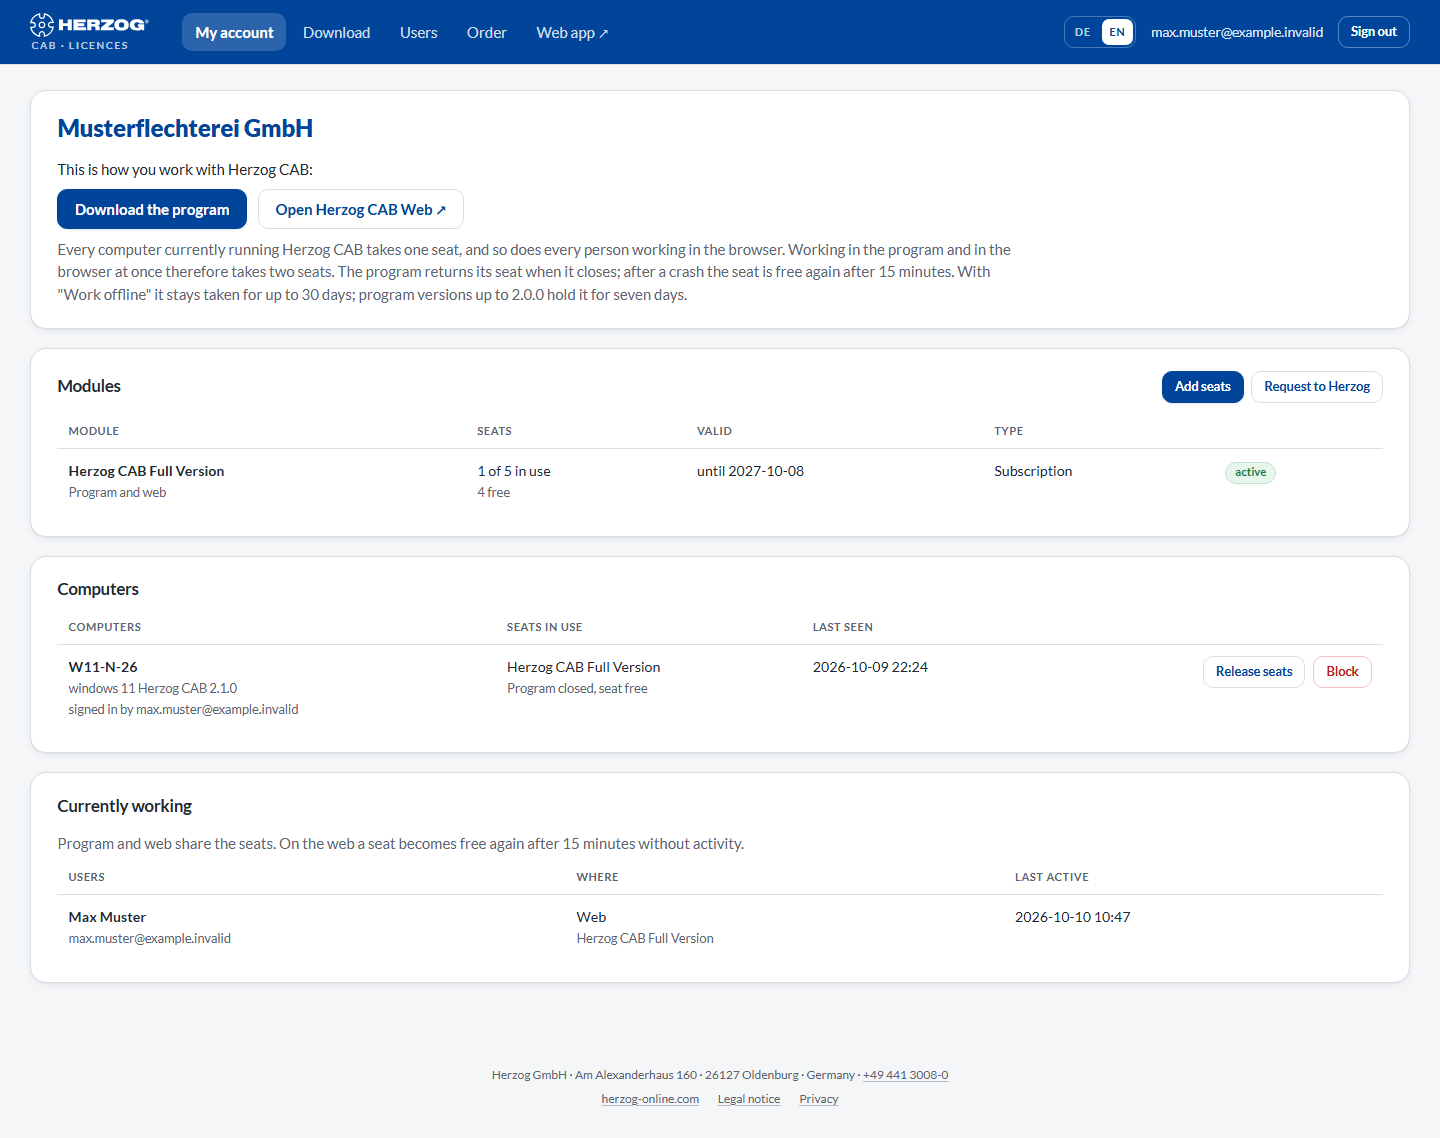Release seats for computer W11-N-26
This screenshot has height=1138, width=1440.
point(1254,672)
